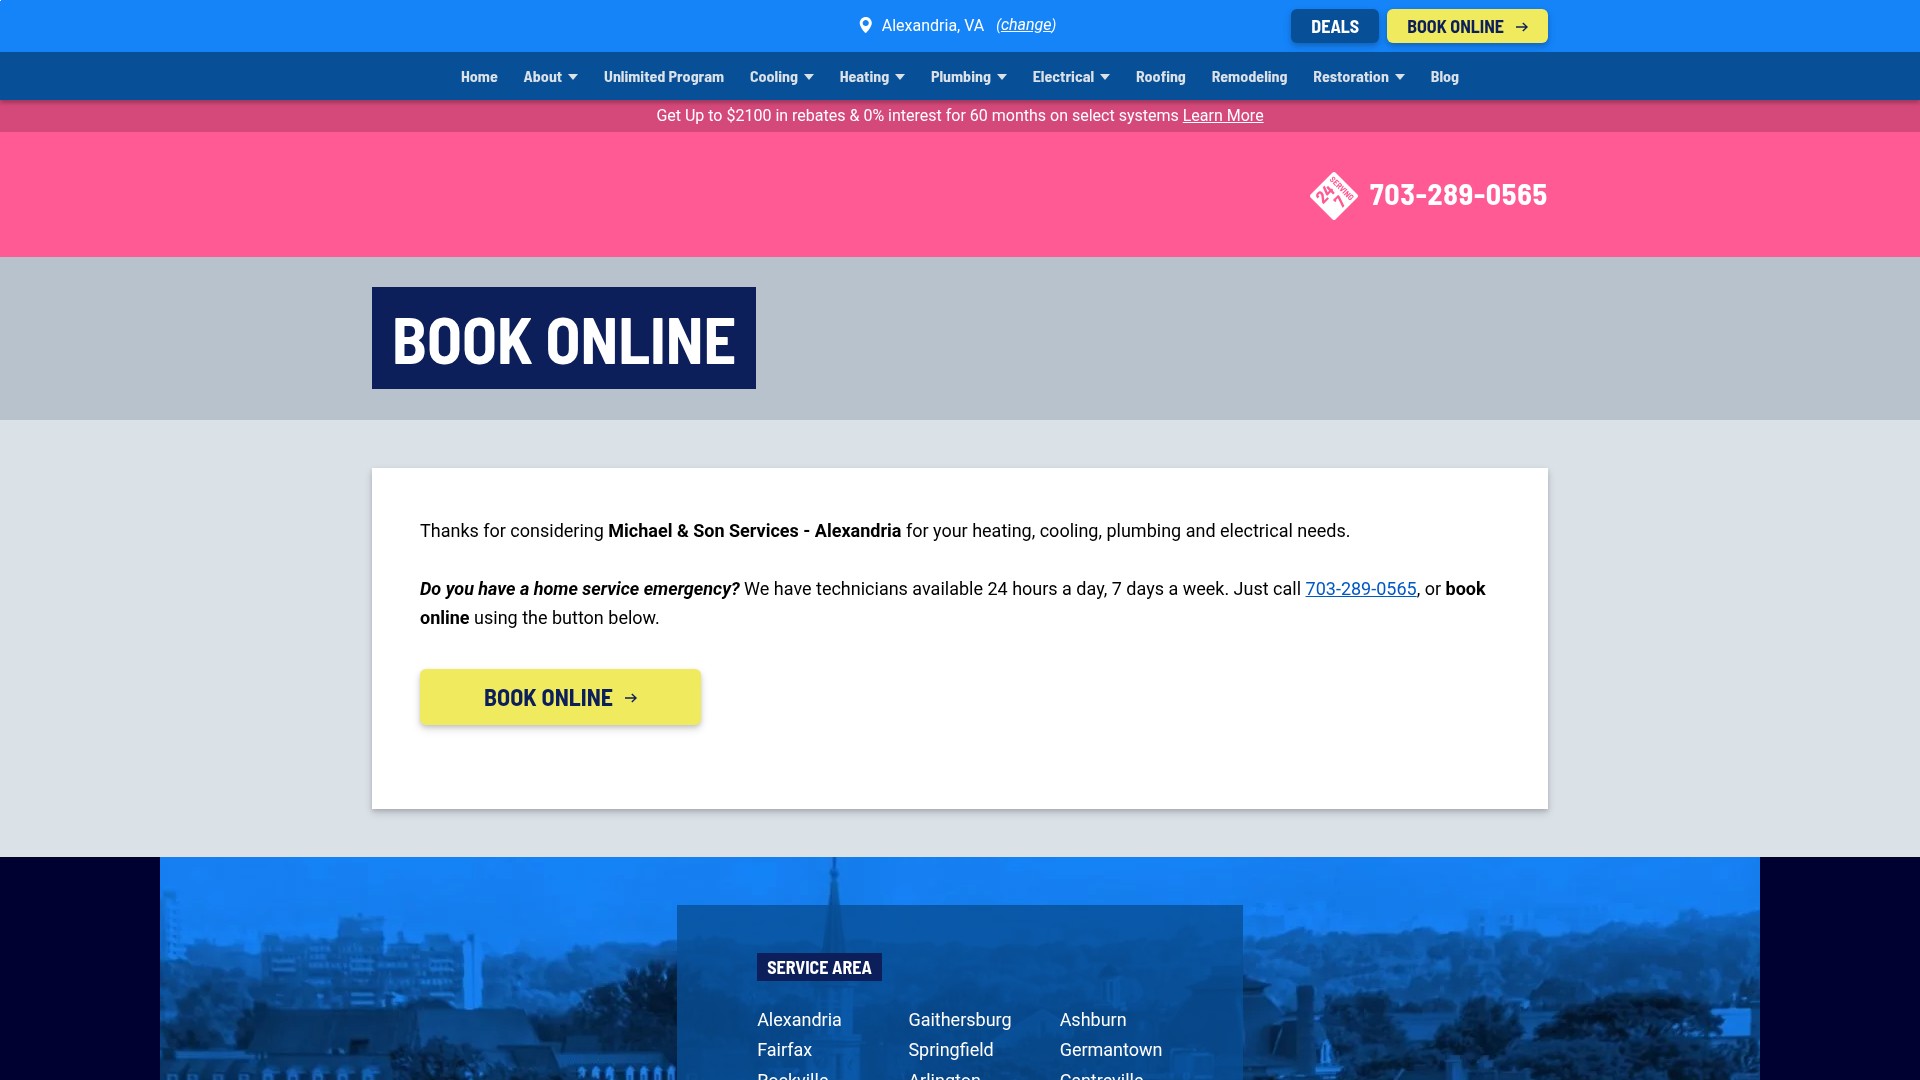
Task: Open the Unlimited Program page
Action: (664, 77)
